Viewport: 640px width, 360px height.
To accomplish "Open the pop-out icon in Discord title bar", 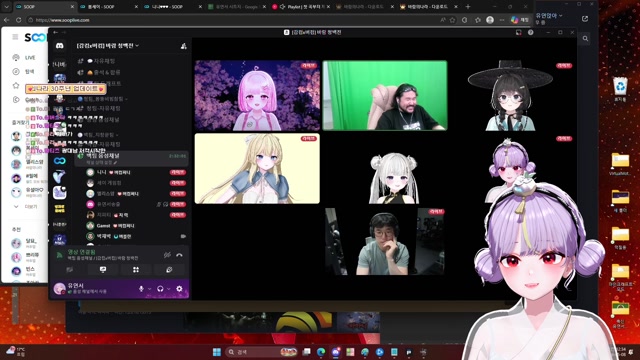I will tap(518, 32).
